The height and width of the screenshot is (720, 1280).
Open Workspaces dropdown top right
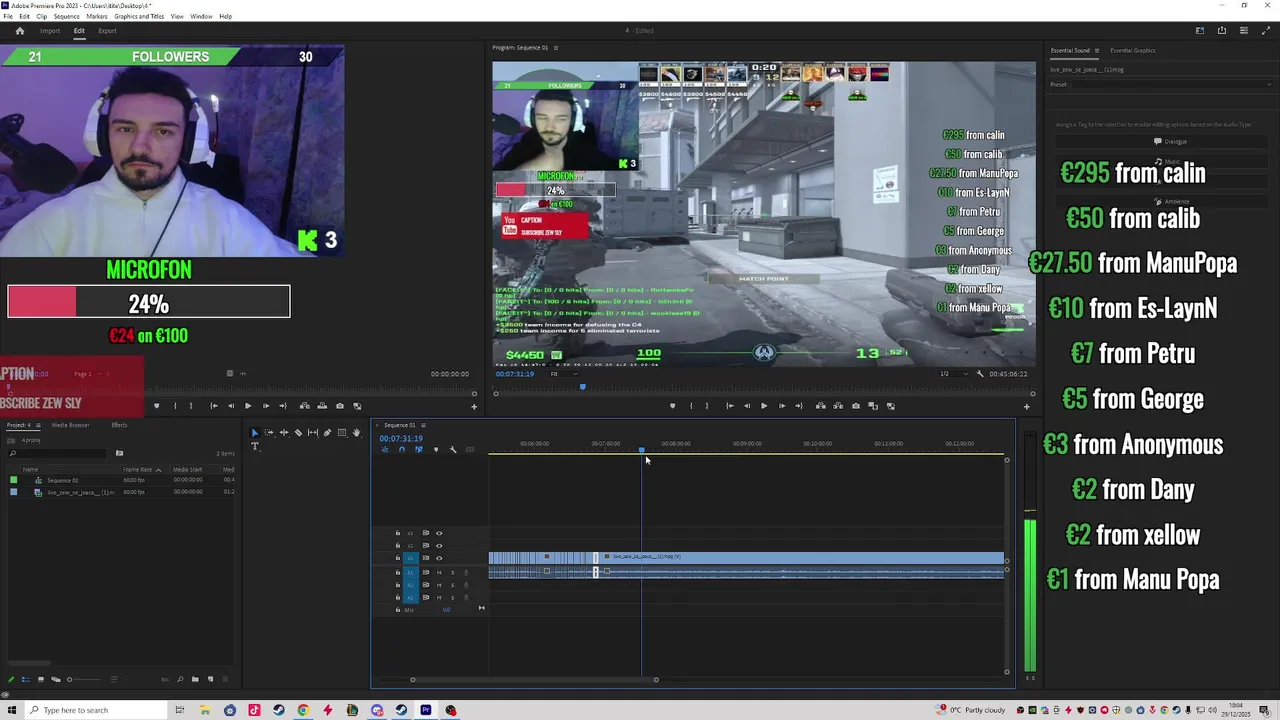(1199, 31)
